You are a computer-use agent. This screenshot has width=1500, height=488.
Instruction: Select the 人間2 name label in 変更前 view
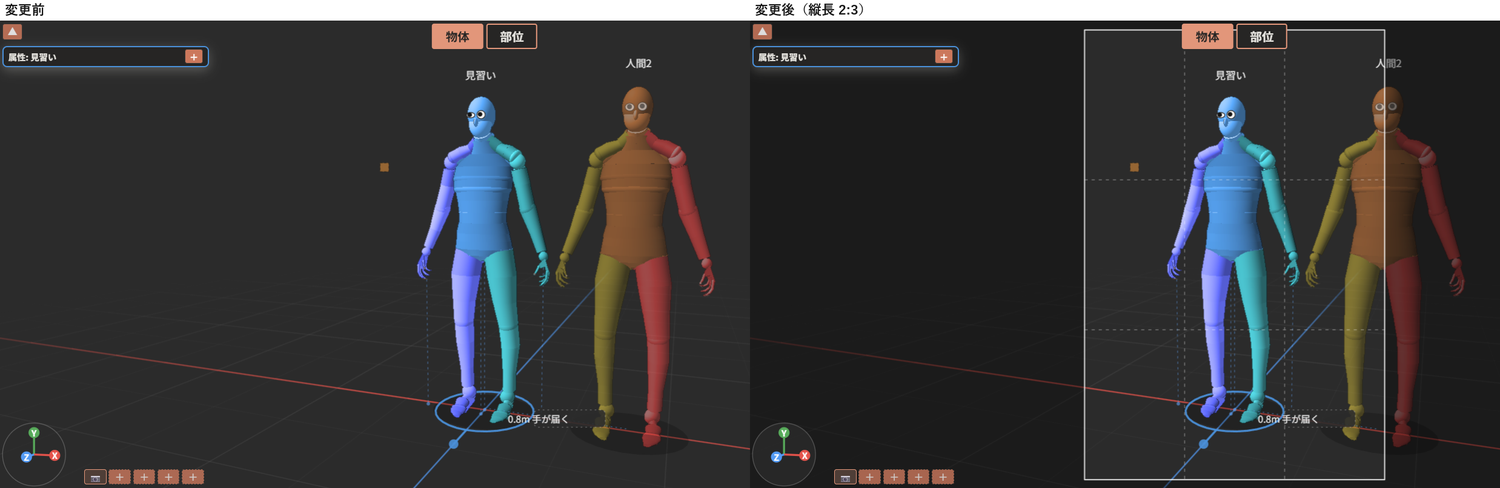click(x=639, y=63)
